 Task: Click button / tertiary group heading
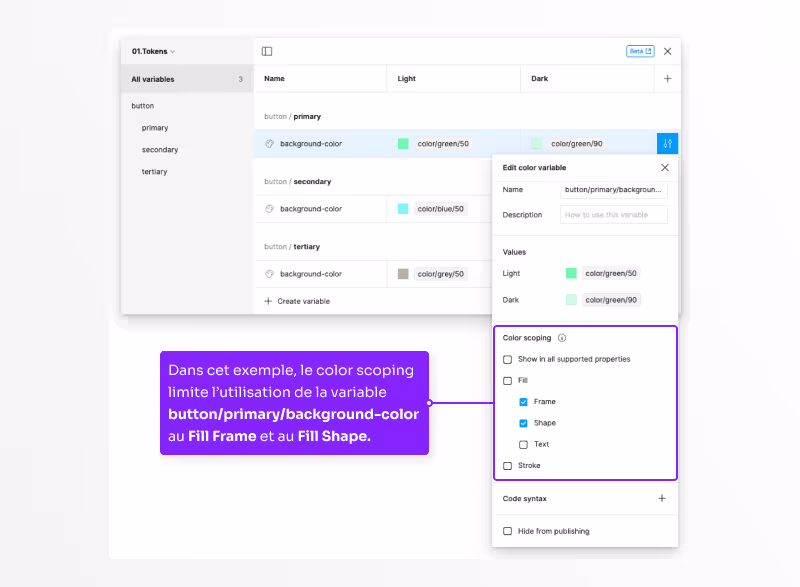292,247
